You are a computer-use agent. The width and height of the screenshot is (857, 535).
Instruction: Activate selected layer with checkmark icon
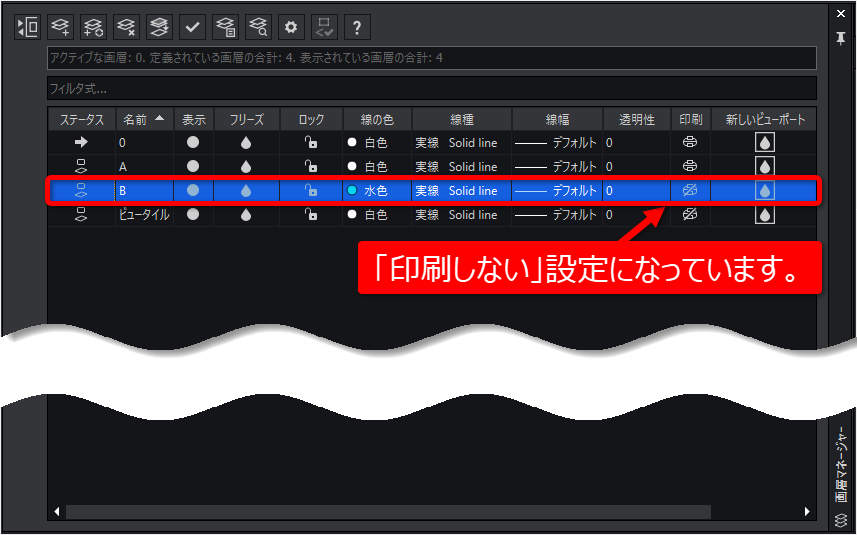pos(192,27)
